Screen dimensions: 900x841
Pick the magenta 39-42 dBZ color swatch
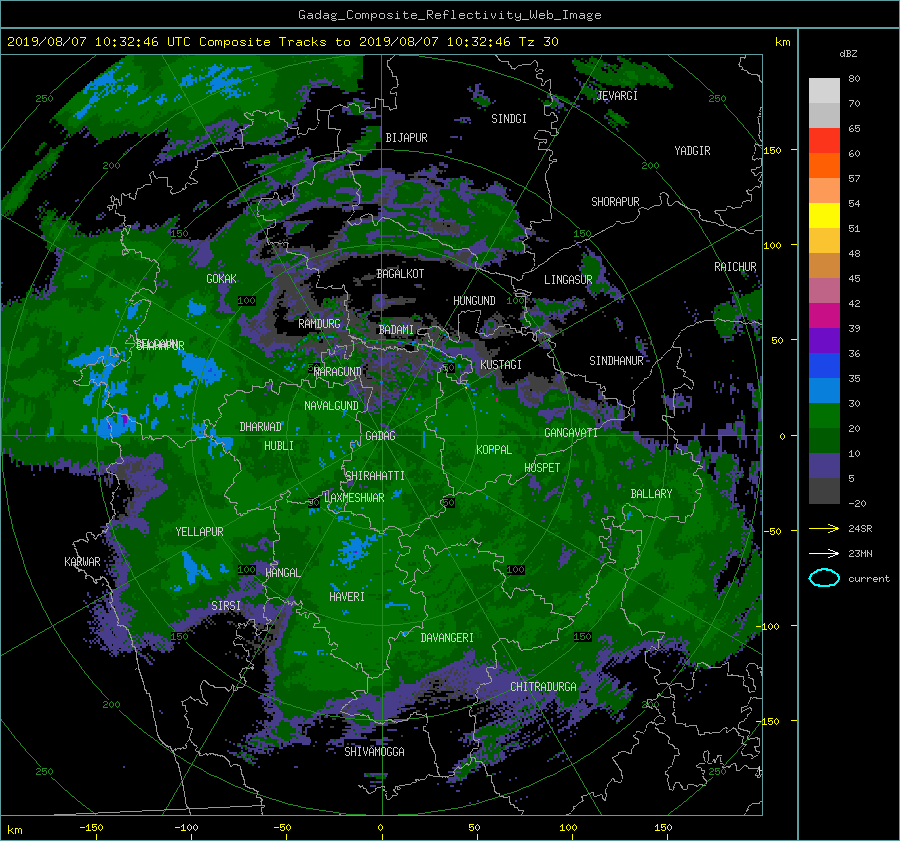coord(824,316)
